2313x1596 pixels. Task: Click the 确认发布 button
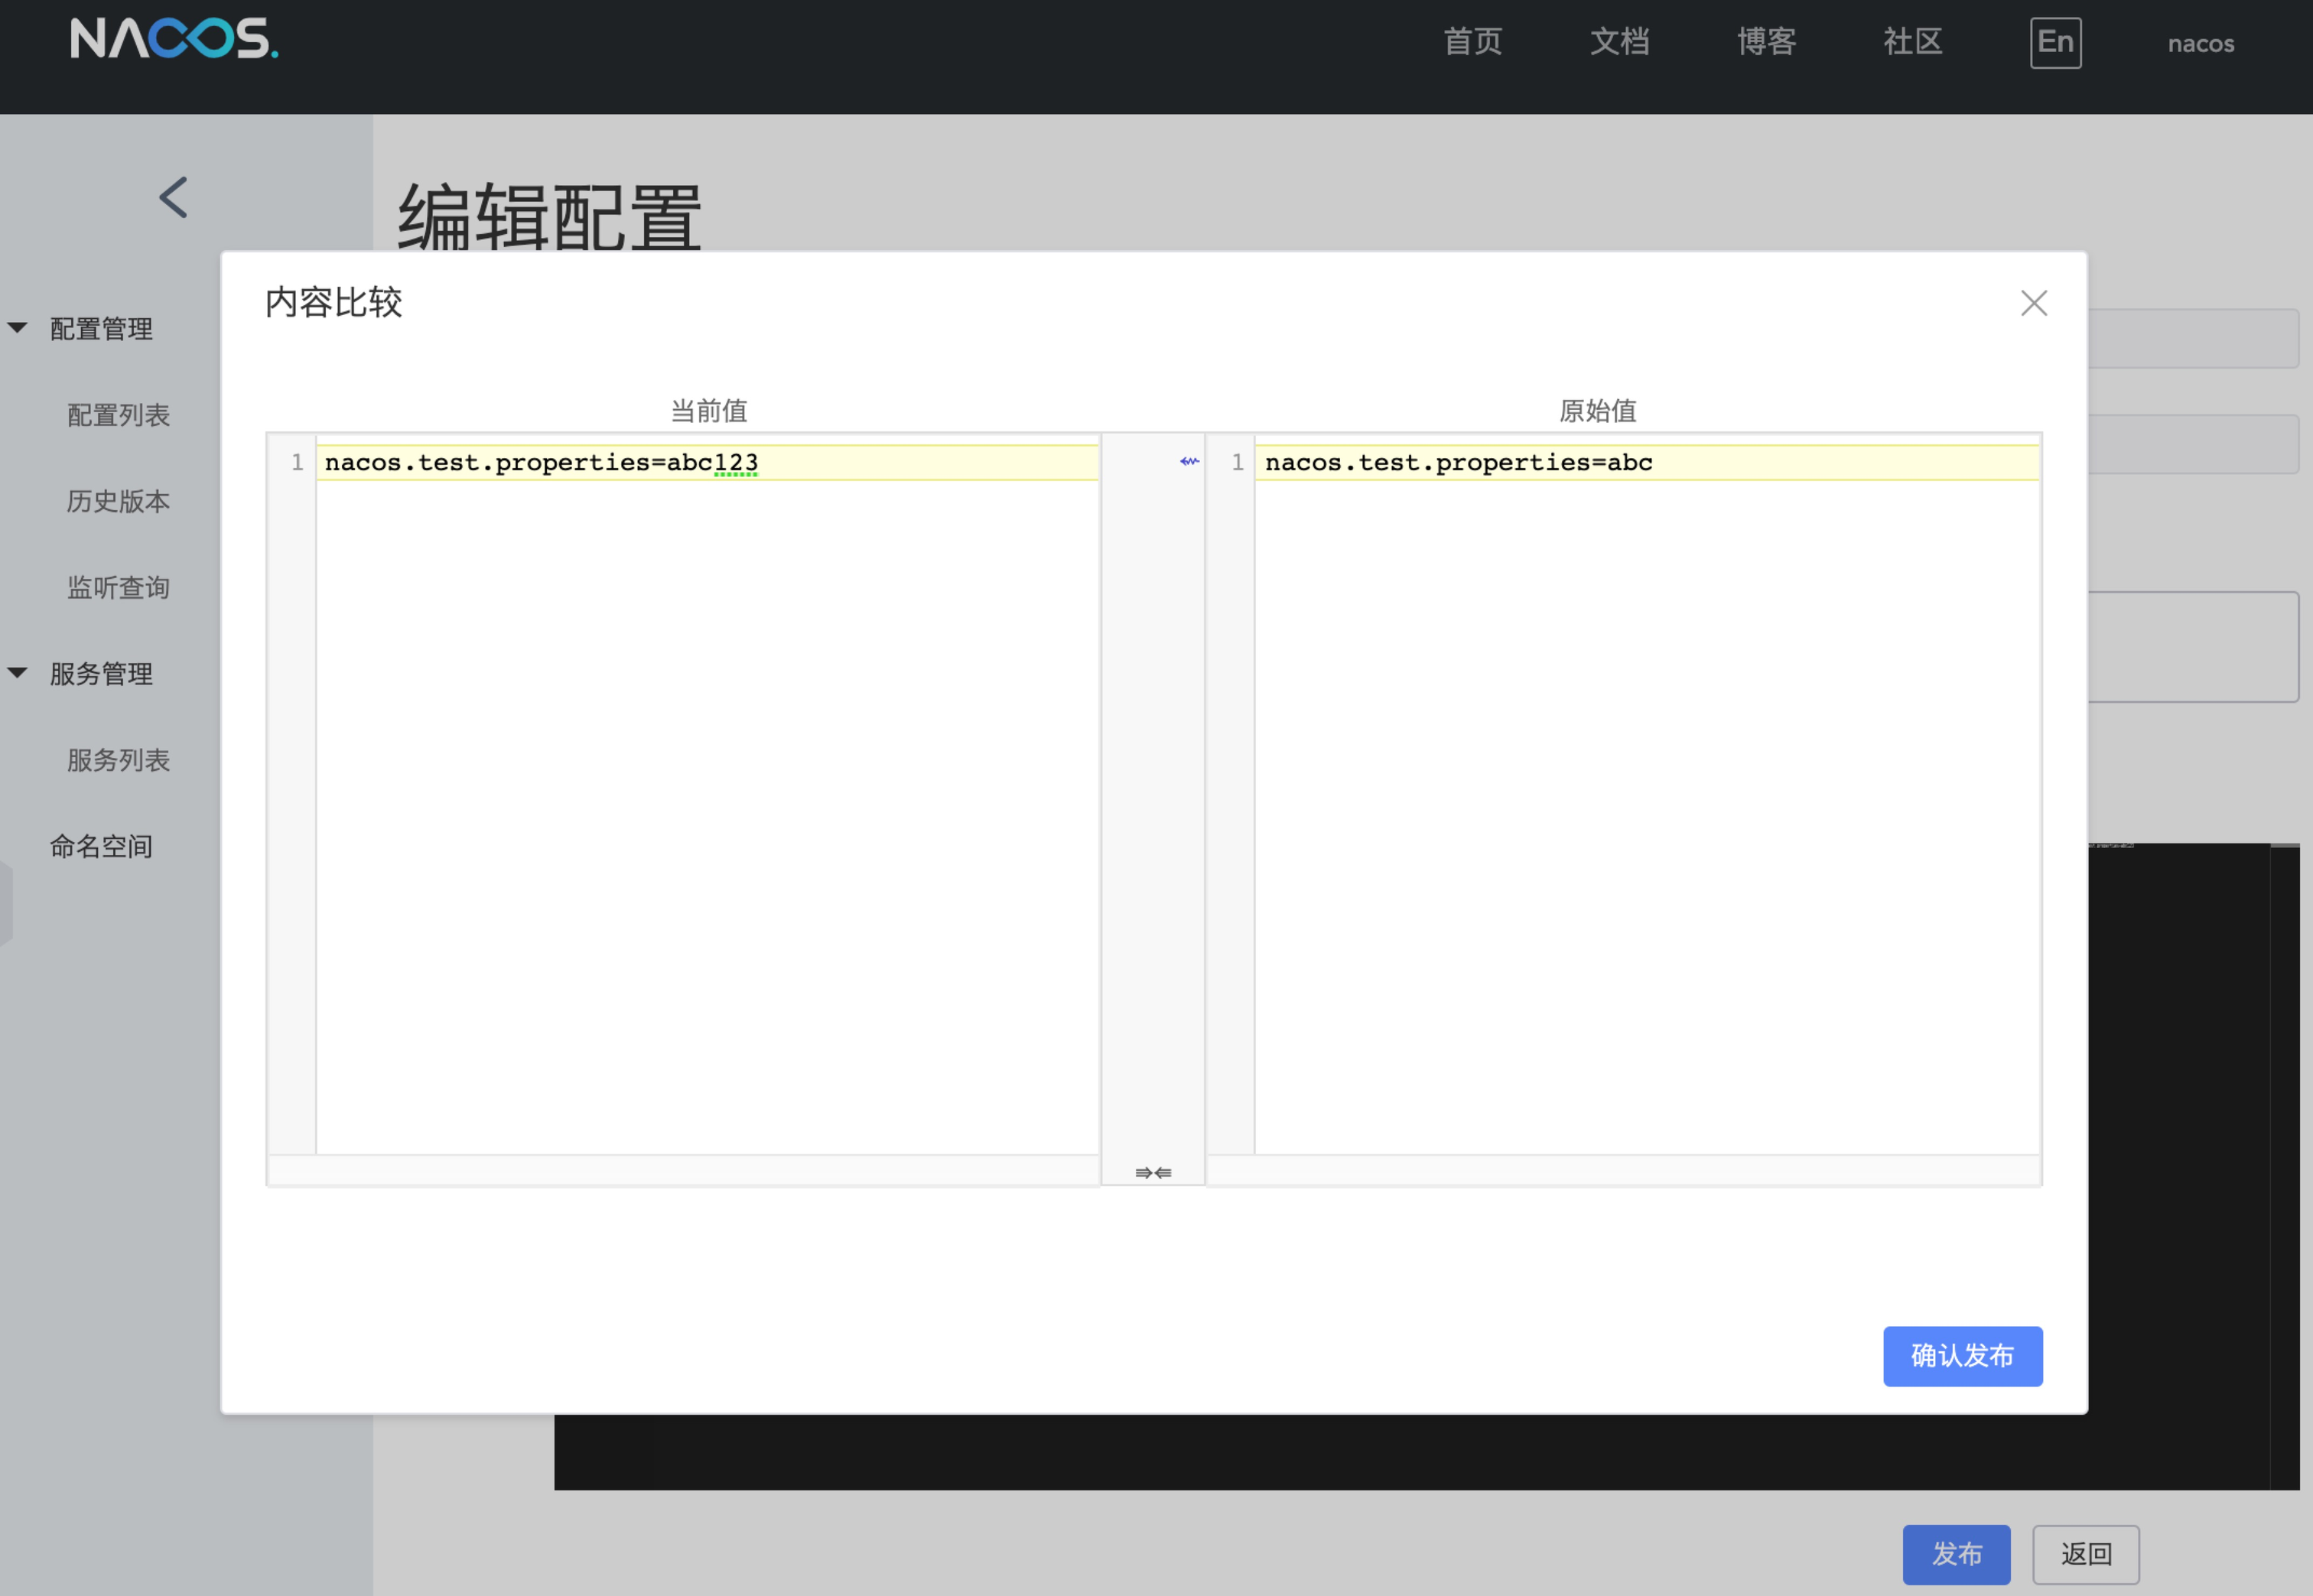(x=1962, y=1356)
